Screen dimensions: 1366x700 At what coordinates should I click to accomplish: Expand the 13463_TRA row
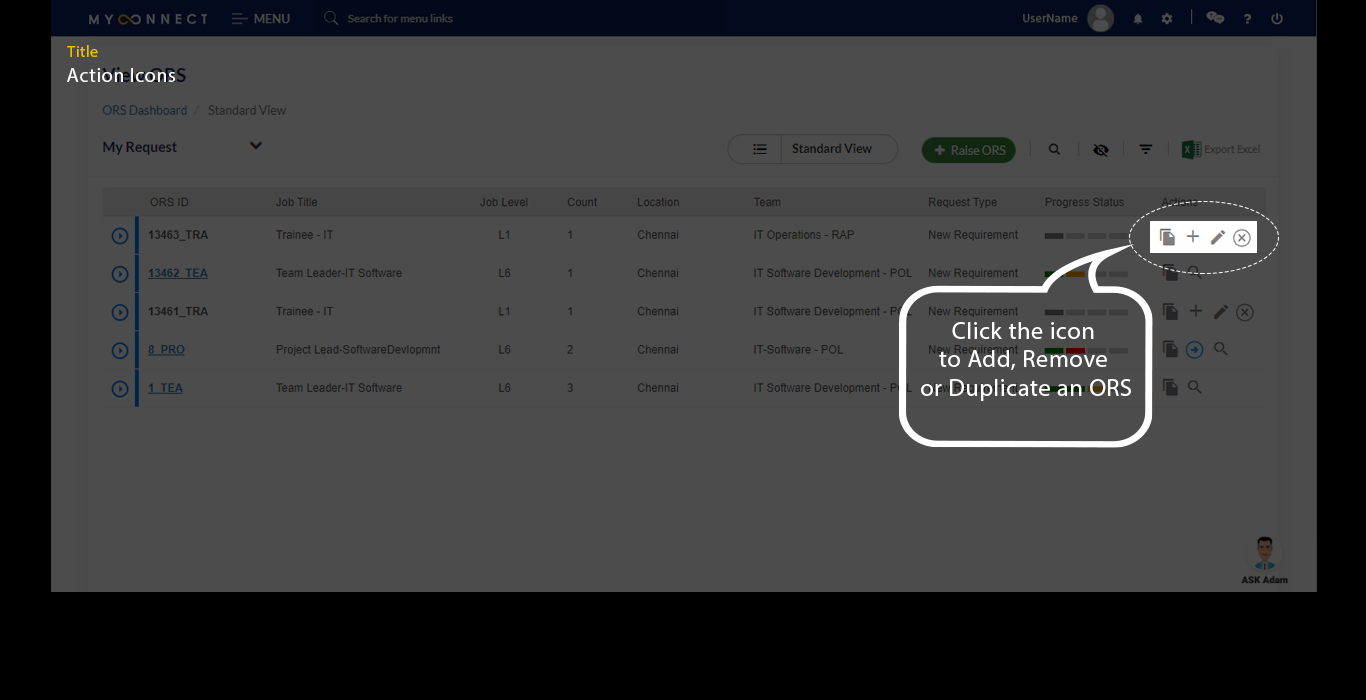pyautogui.click(x=120, y=236)
